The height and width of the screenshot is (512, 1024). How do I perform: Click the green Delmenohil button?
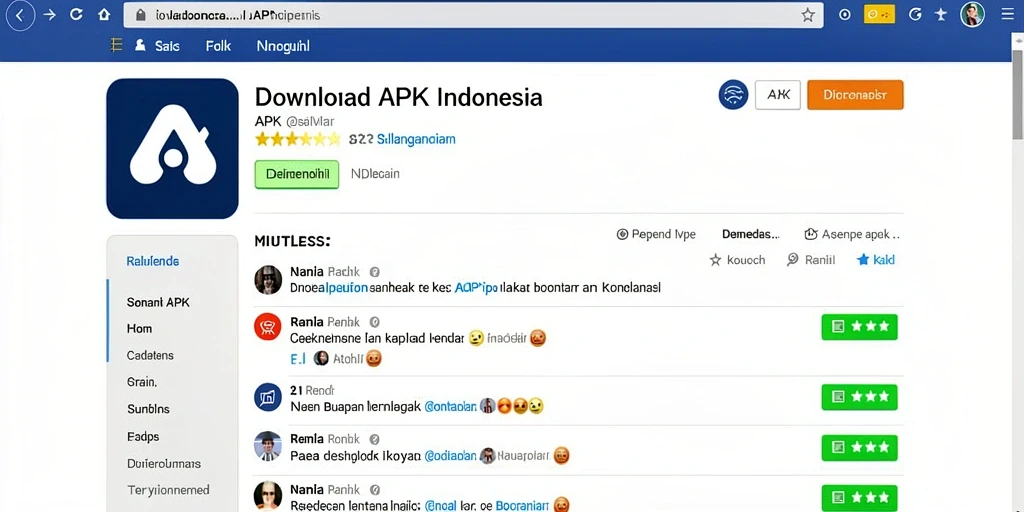coord(296,174)
